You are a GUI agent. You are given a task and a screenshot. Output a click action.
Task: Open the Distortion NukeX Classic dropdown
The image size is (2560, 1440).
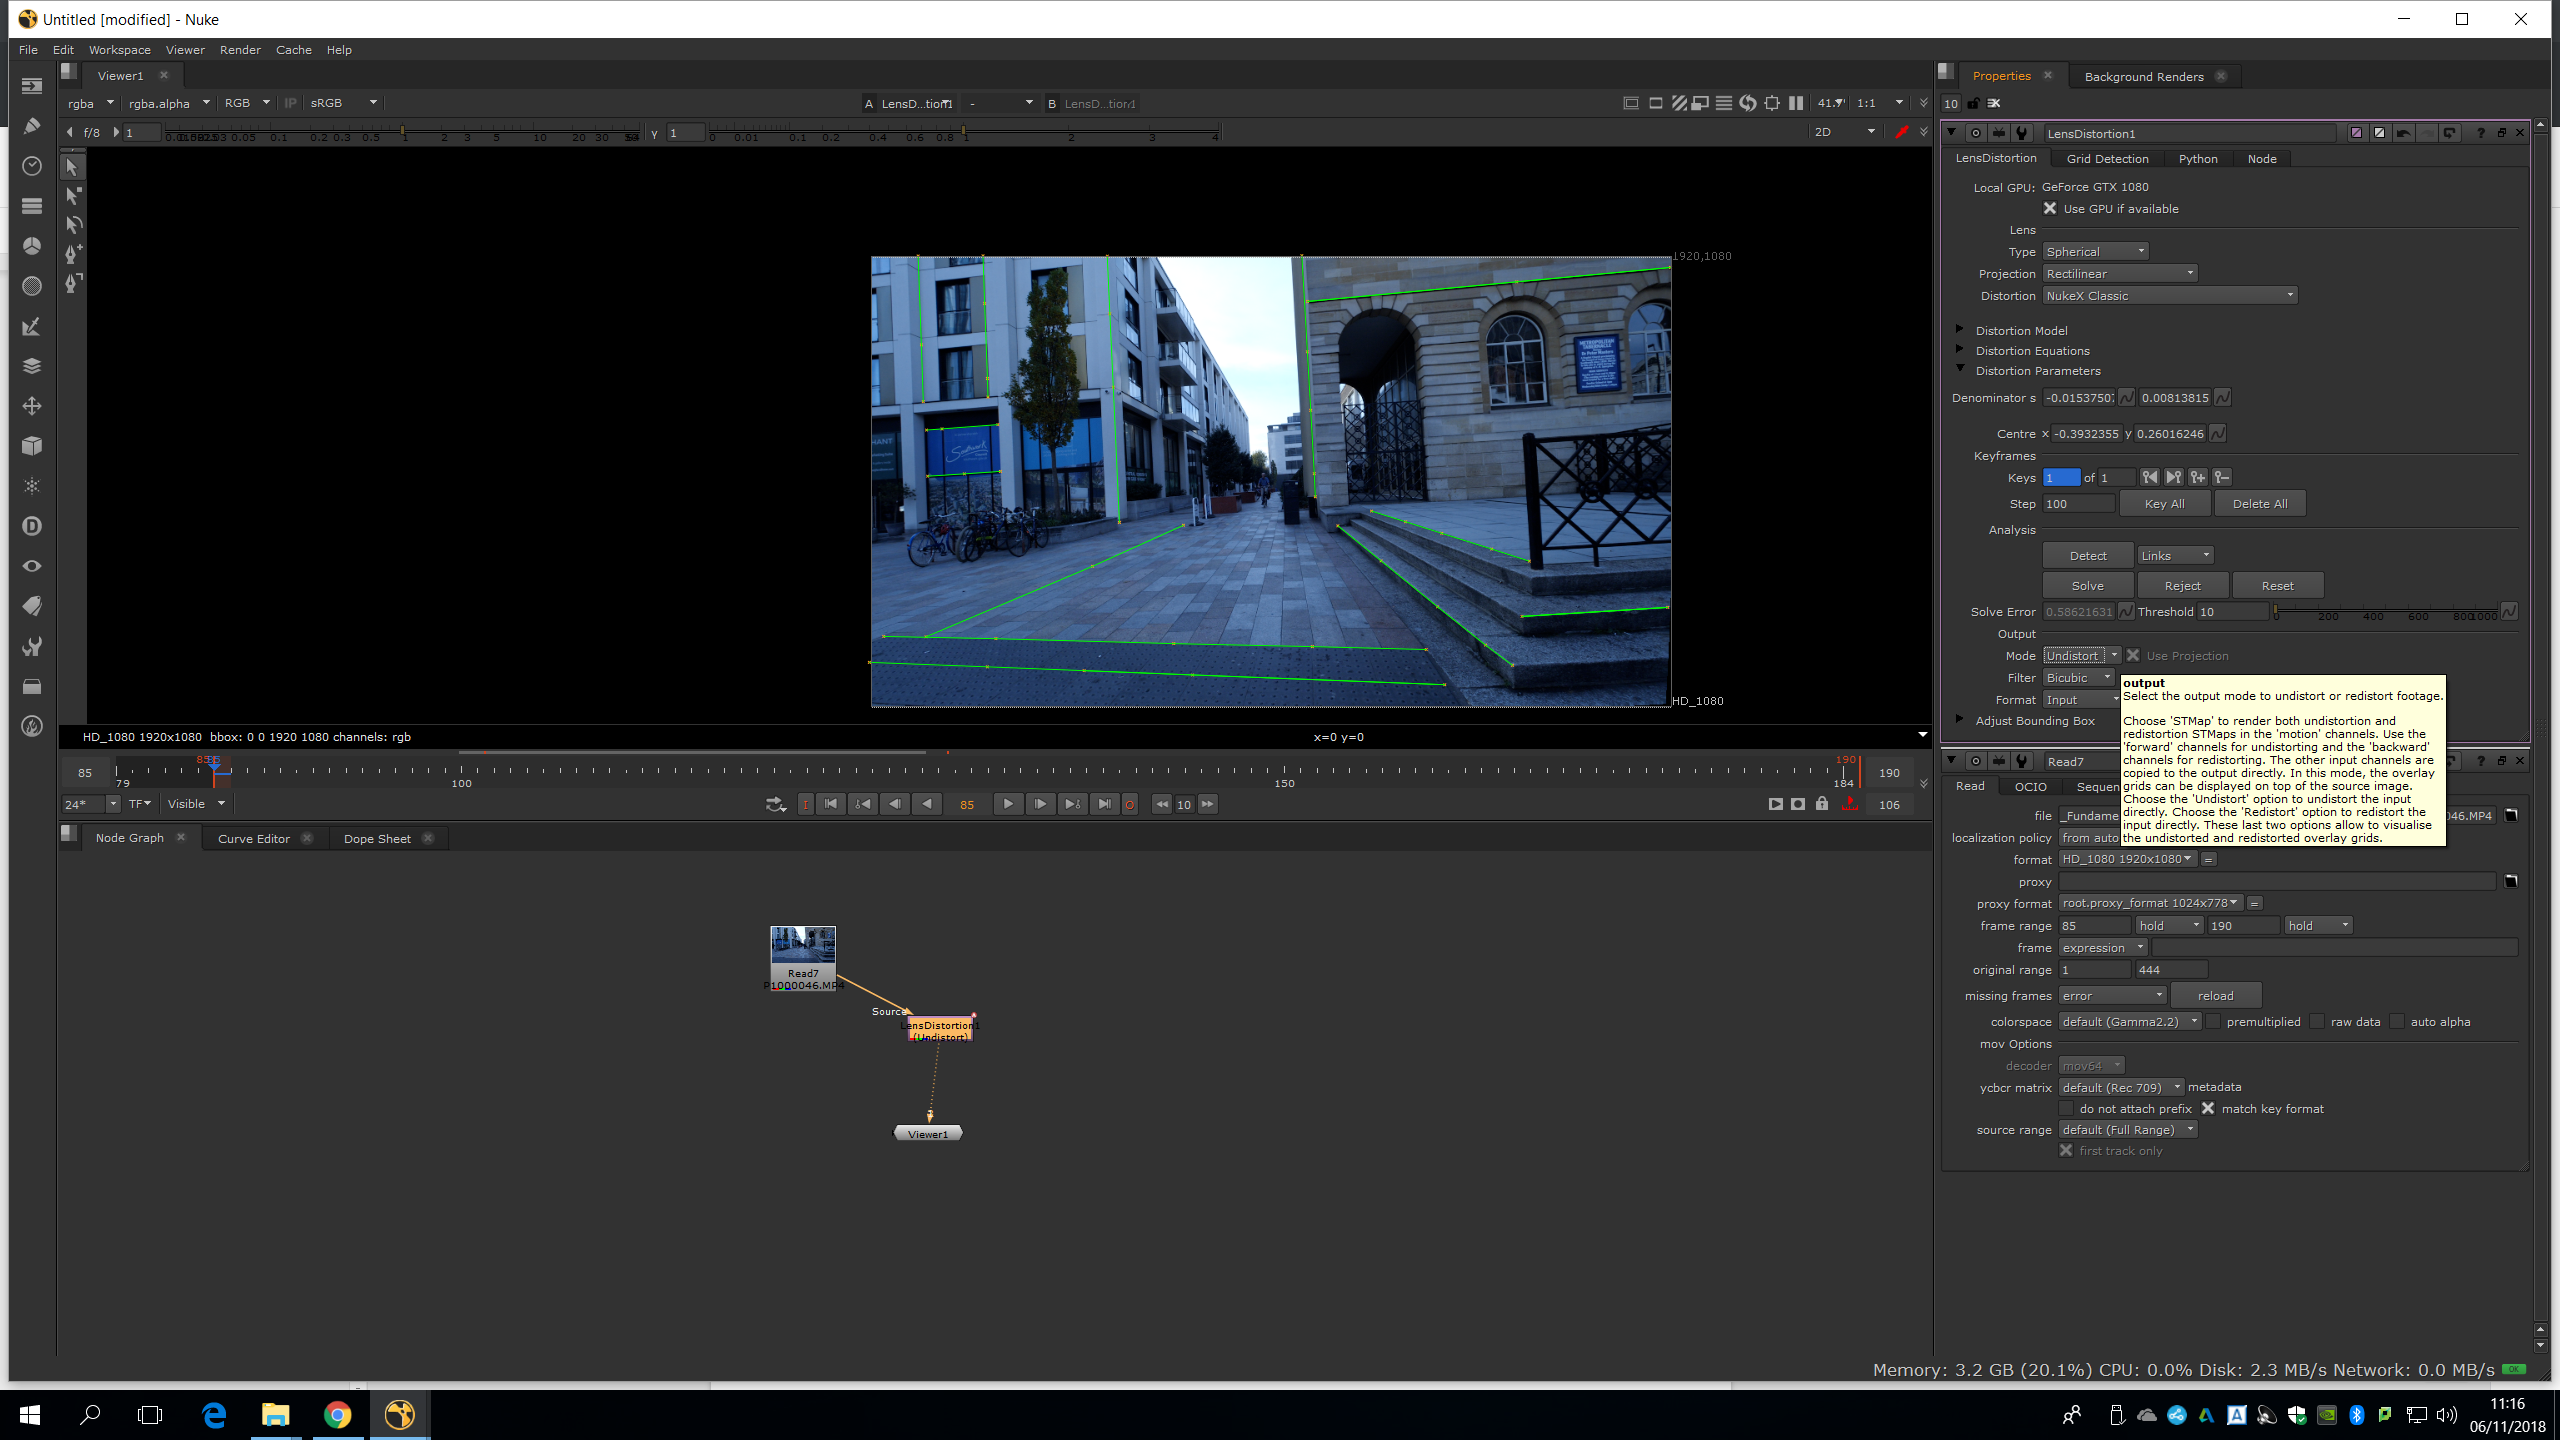point(2169,296)
